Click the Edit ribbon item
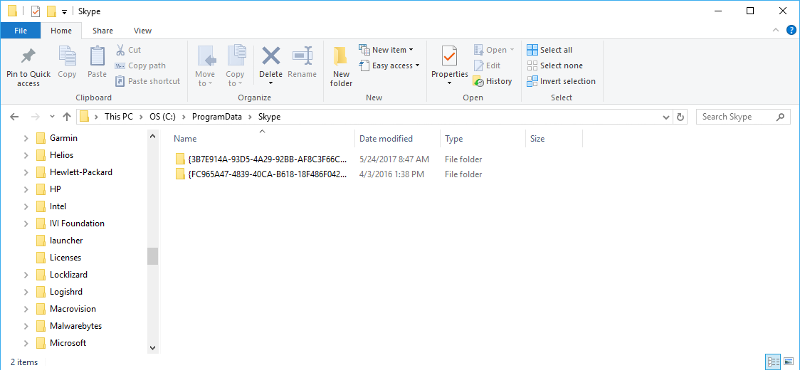 pos(487,65)
